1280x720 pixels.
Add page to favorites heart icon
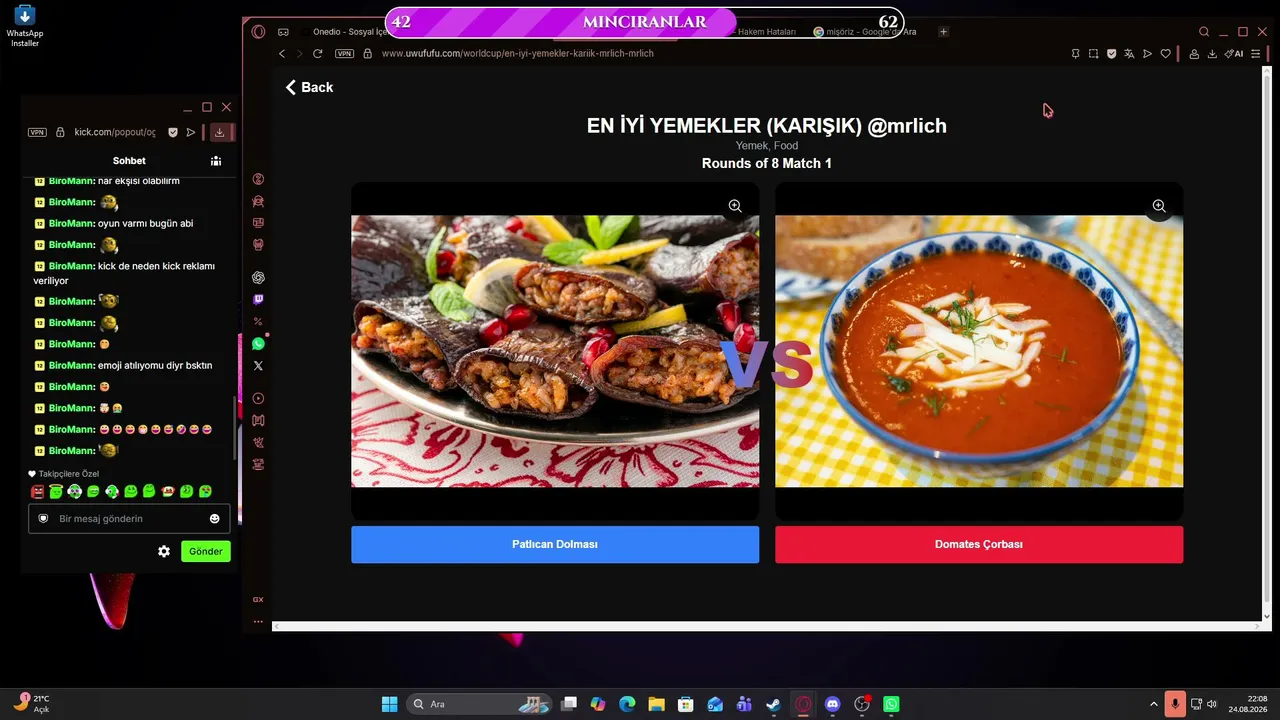tap(1165, 53)
